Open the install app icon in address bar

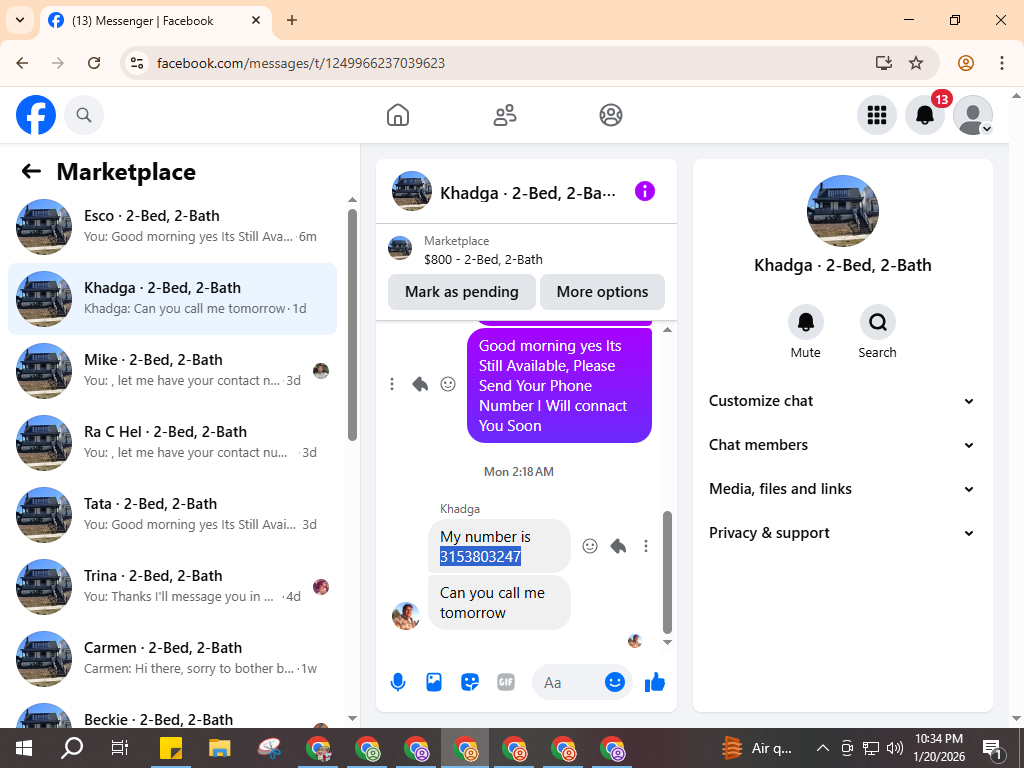(884, 63)
